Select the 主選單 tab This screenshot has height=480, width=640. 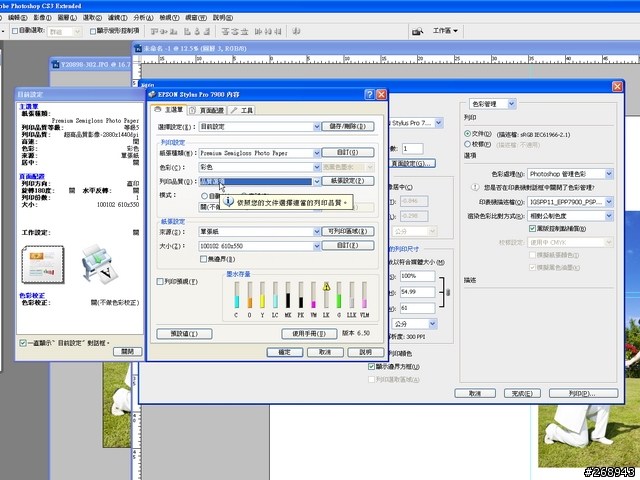[x=169, y=110]
